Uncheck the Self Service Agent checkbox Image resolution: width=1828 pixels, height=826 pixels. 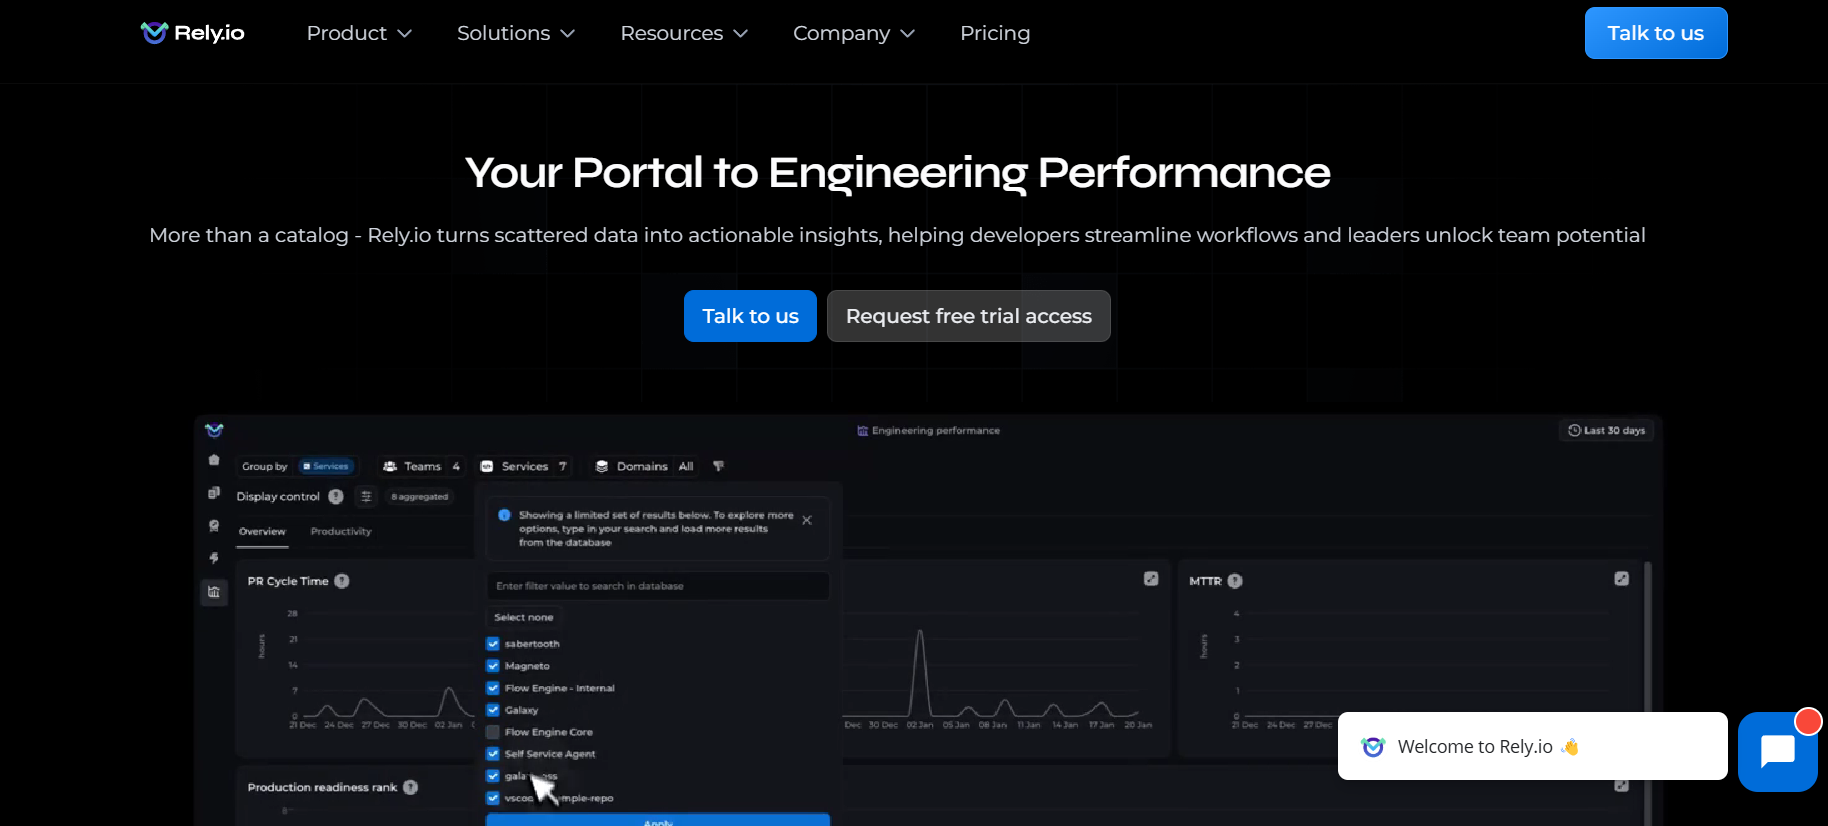pos(493,754)
